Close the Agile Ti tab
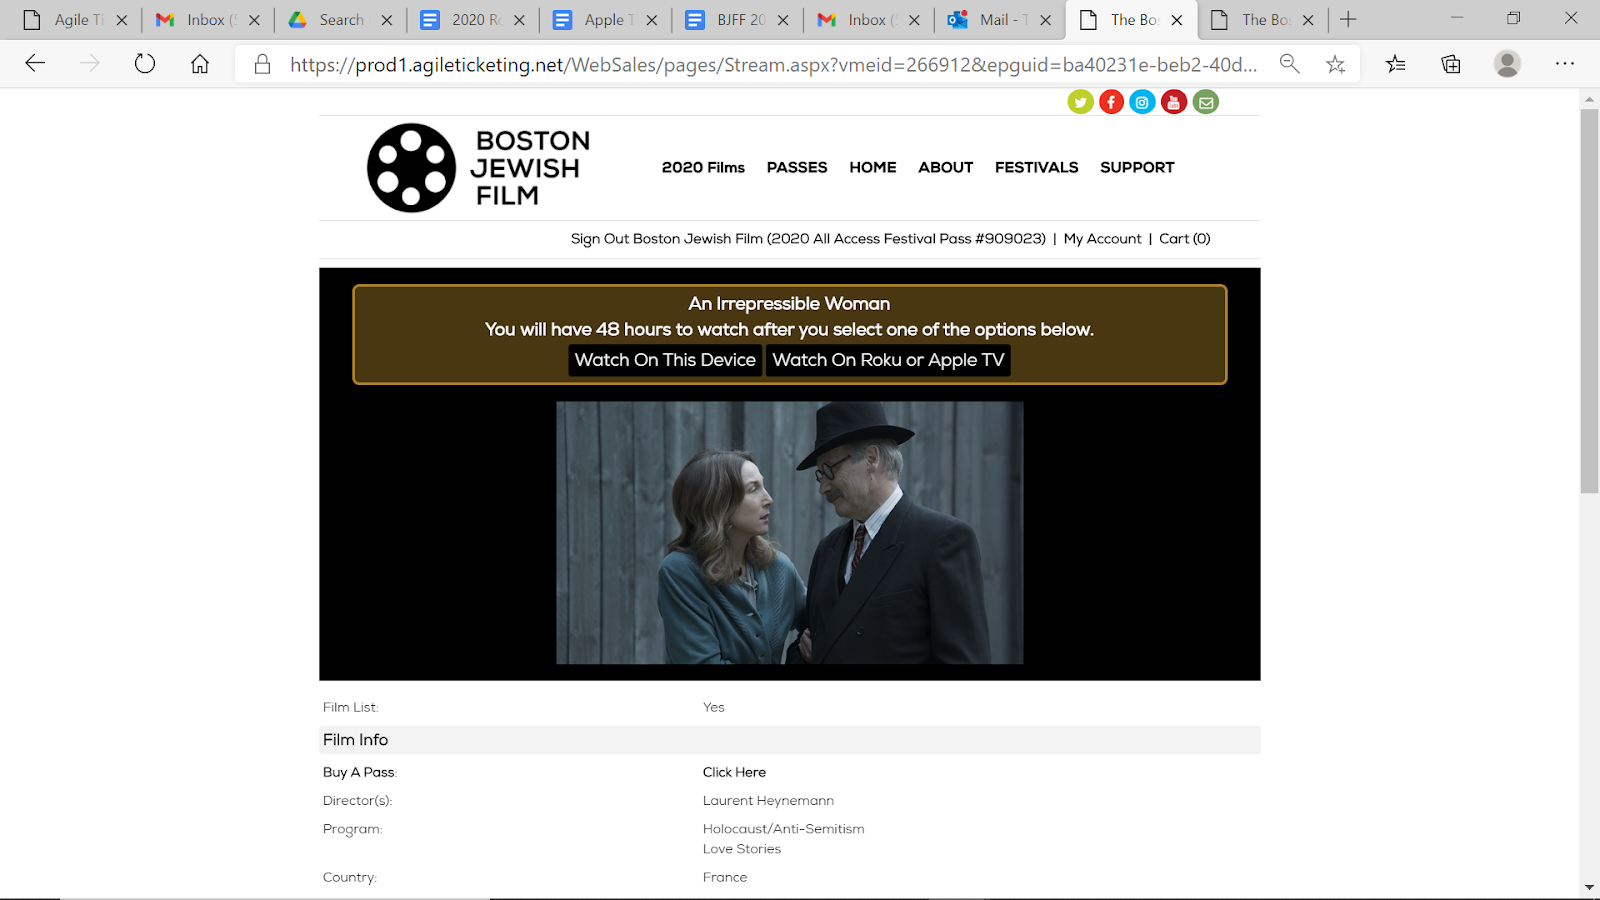This screenshot has width=1600, height=900. click(x=122, y=20)
